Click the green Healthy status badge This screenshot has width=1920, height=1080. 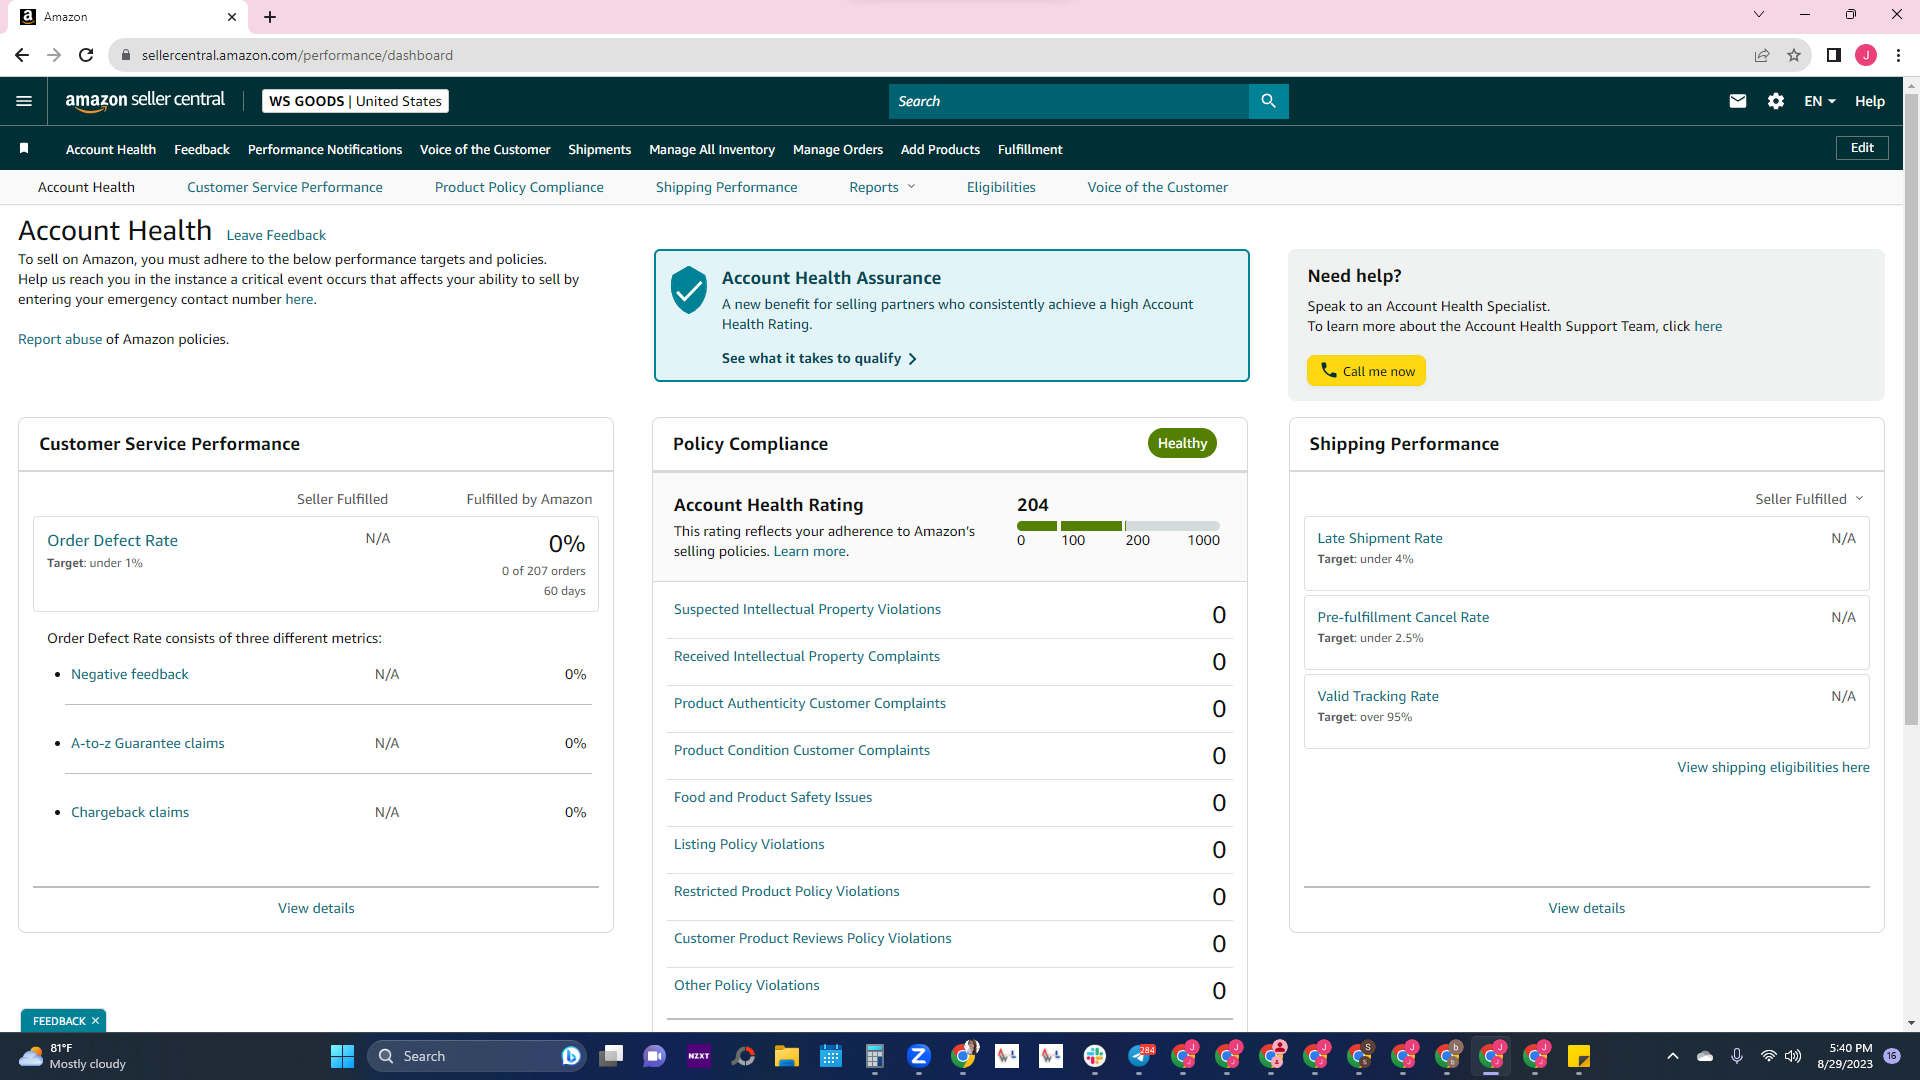click(1182, 443)
